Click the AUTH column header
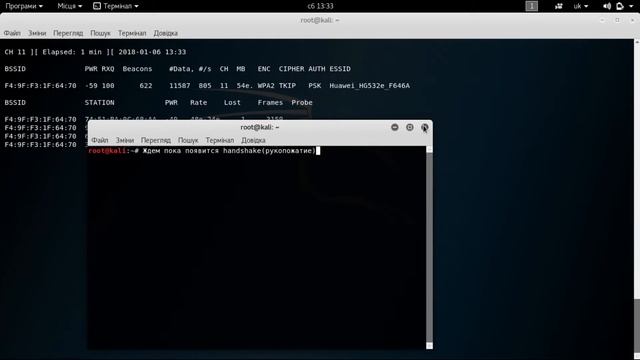640x360 pixels. pyautogui.click(x=317, y=69)
